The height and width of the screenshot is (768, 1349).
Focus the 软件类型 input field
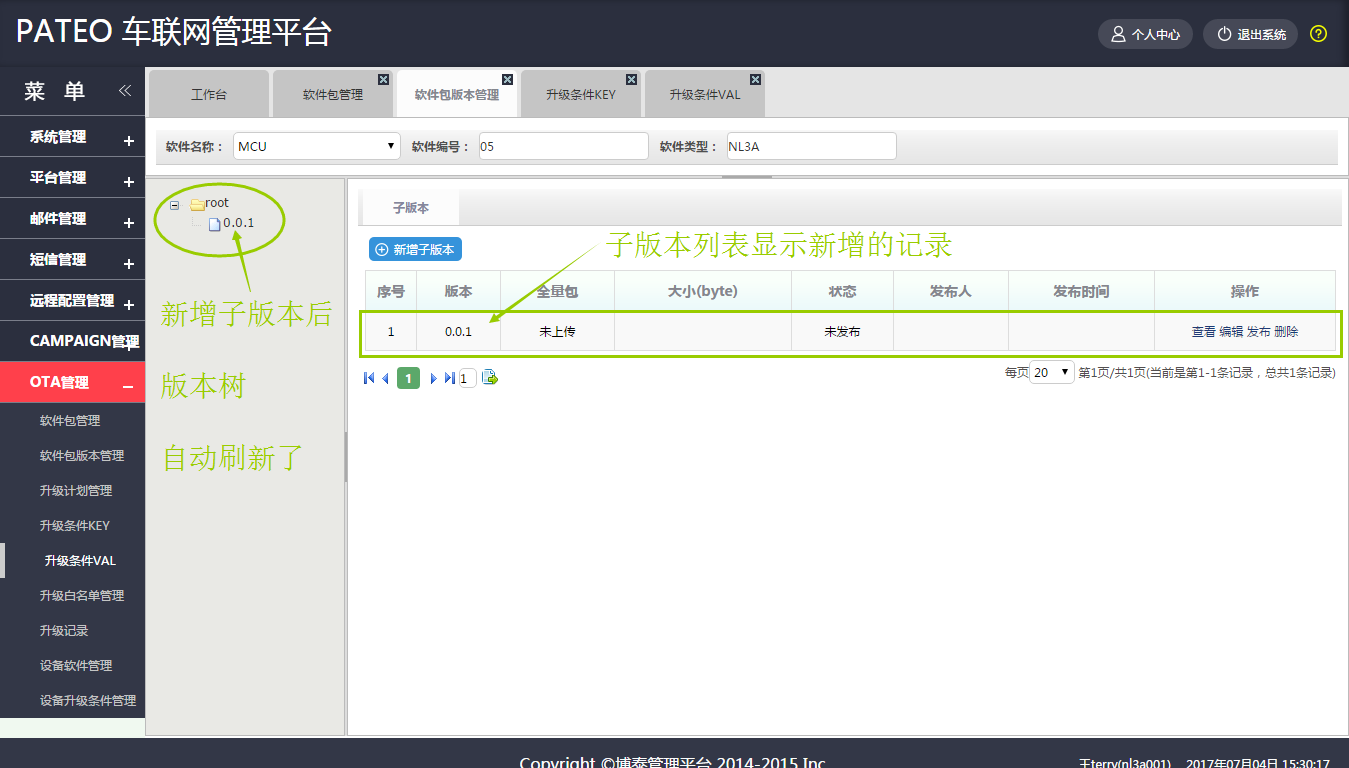point(812,146)
